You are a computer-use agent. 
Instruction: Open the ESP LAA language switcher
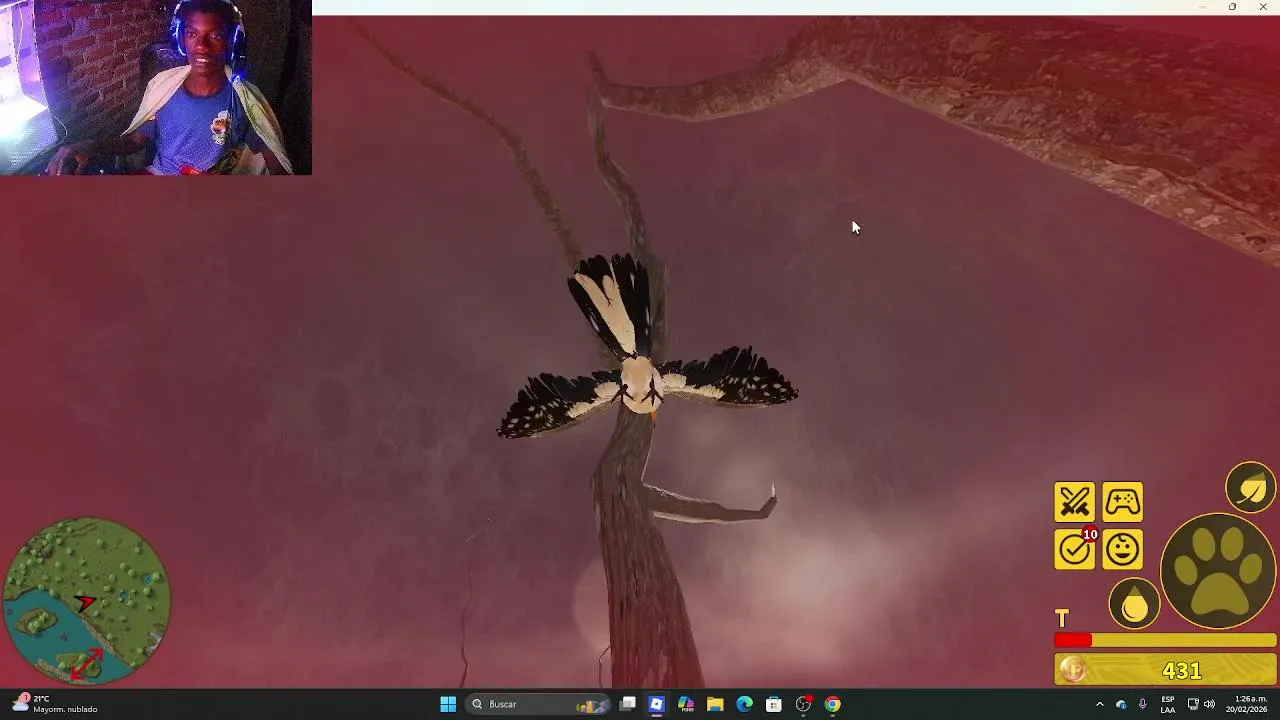(1168, 704)
